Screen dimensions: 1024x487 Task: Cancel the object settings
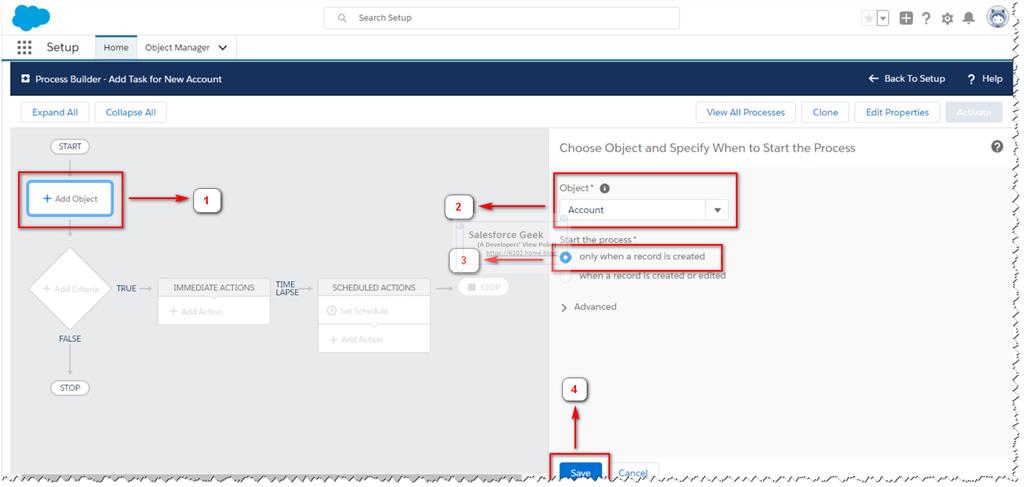[633, 473]
